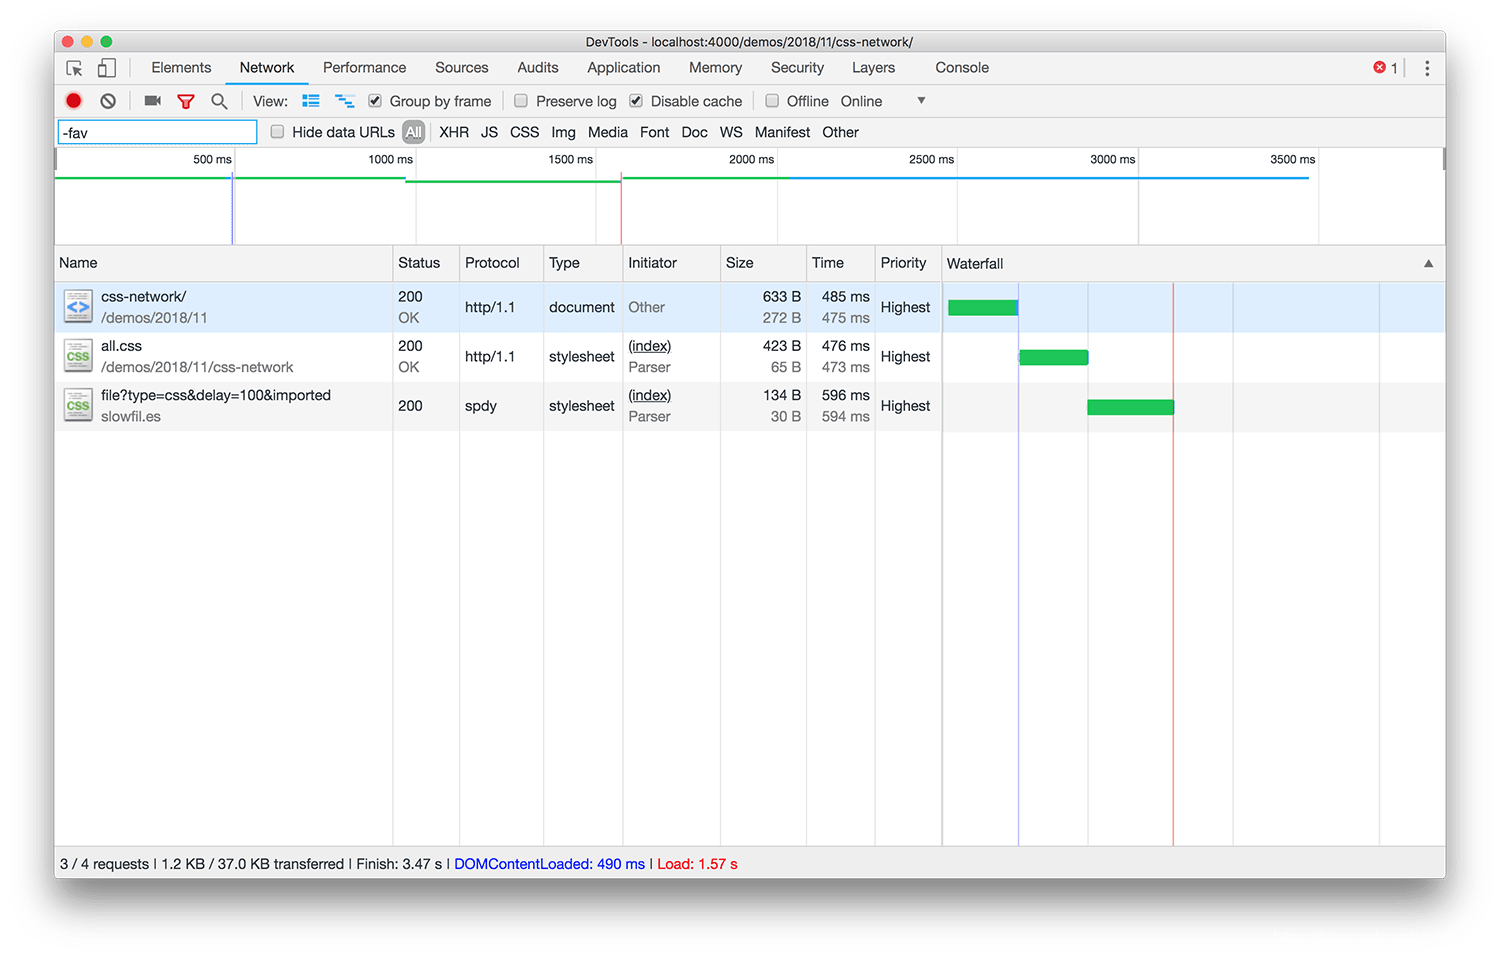This screenshot has height=956, width=1500.
Task: Click the Waterfall sort arrow
Action: pyautogui.click(x=1428, y=264)
